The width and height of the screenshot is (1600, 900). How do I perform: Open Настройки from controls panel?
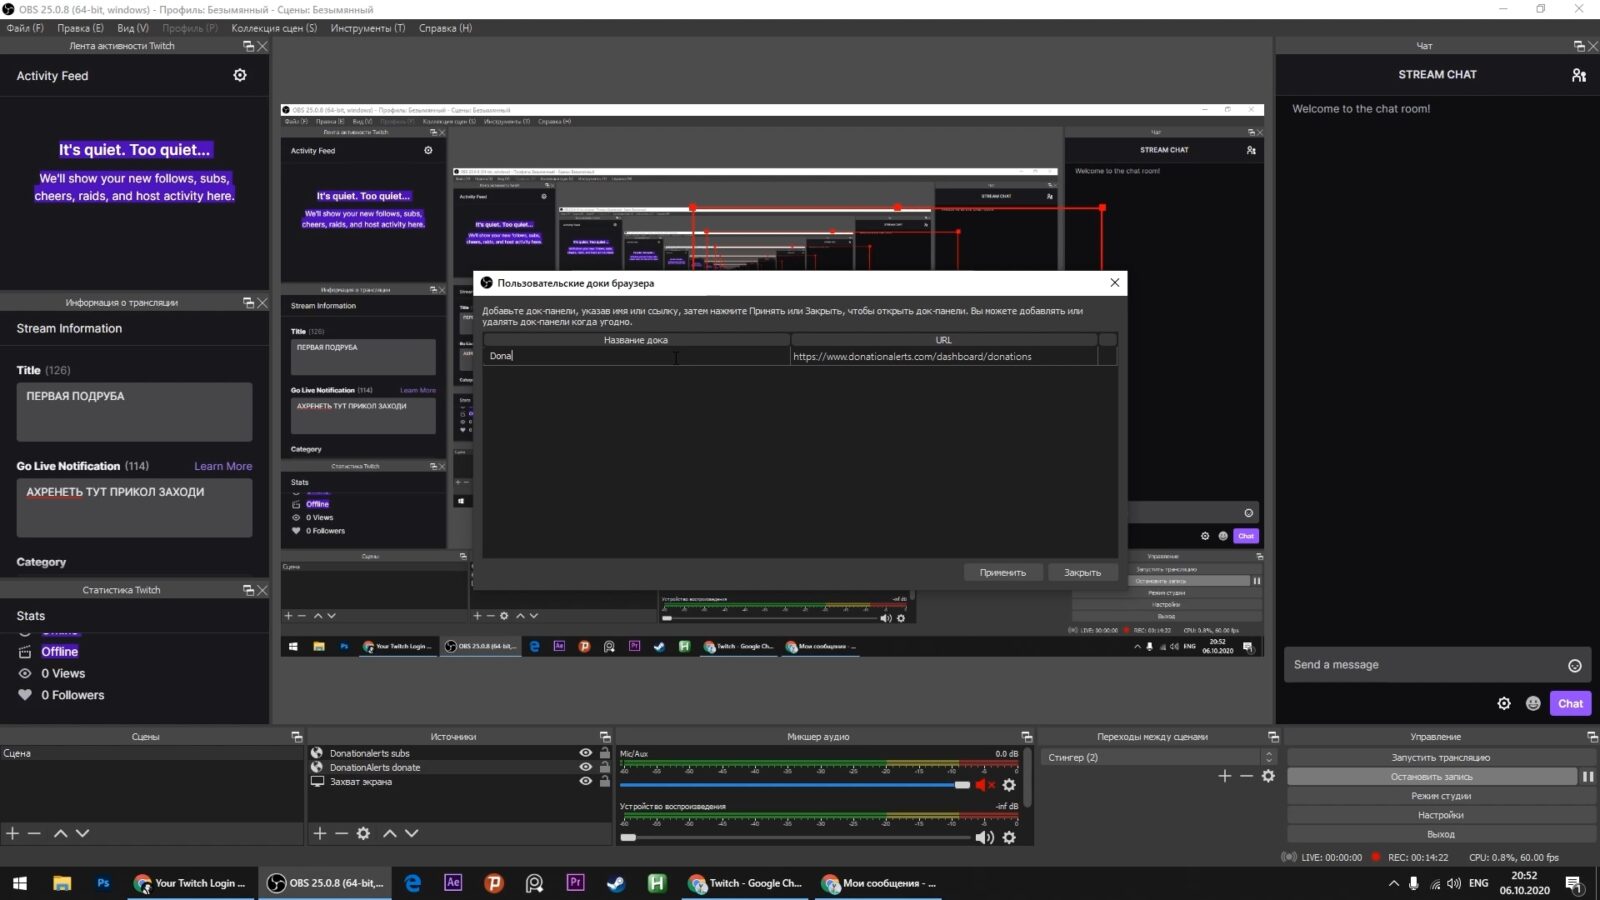pos(1440,815)
